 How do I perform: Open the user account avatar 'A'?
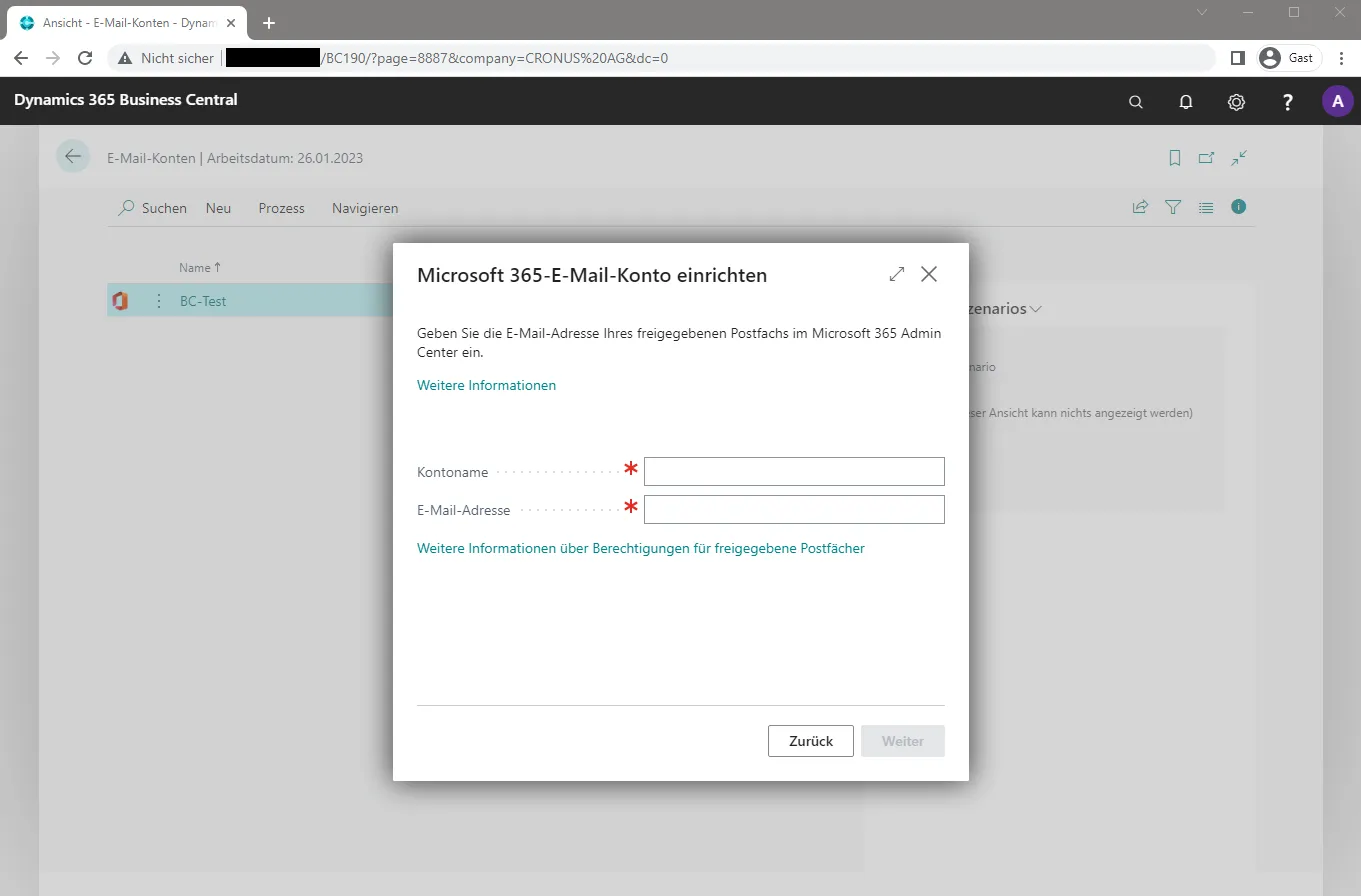tap(1338, 101)
